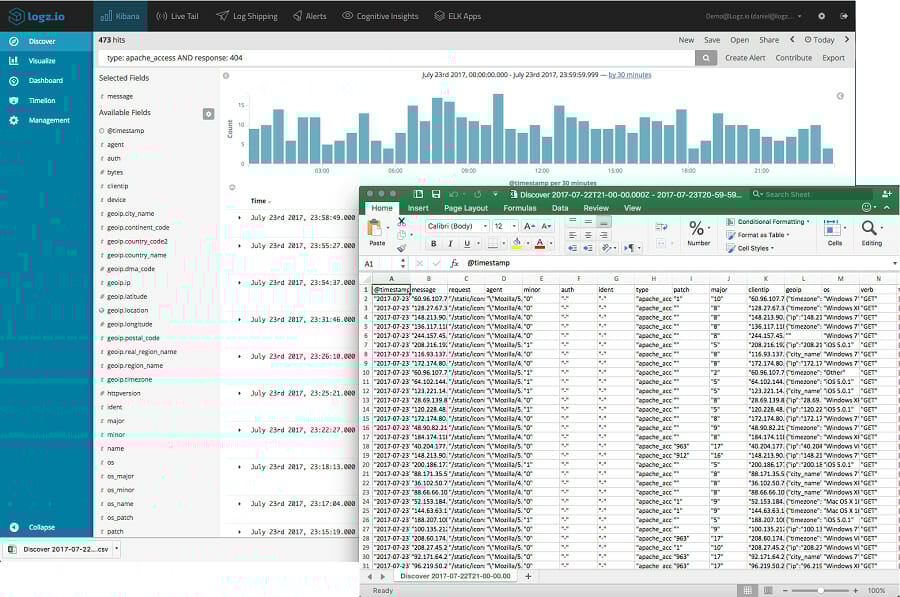
Task: Toggle bold formatting in Excel
Action: tap(433, 244)
